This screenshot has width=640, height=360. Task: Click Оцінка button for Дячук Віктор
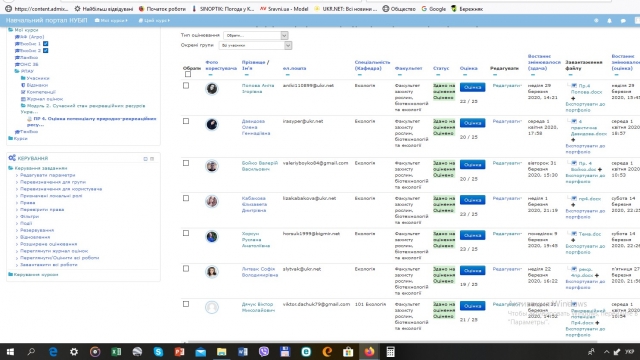tap(472, 306)
